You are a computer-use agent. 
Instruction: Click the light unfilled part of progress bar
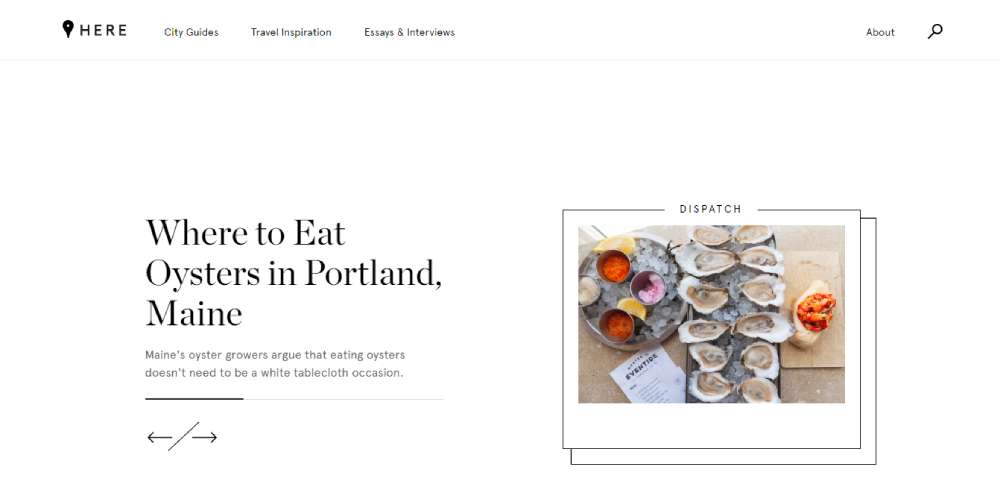tap(343, 399)
